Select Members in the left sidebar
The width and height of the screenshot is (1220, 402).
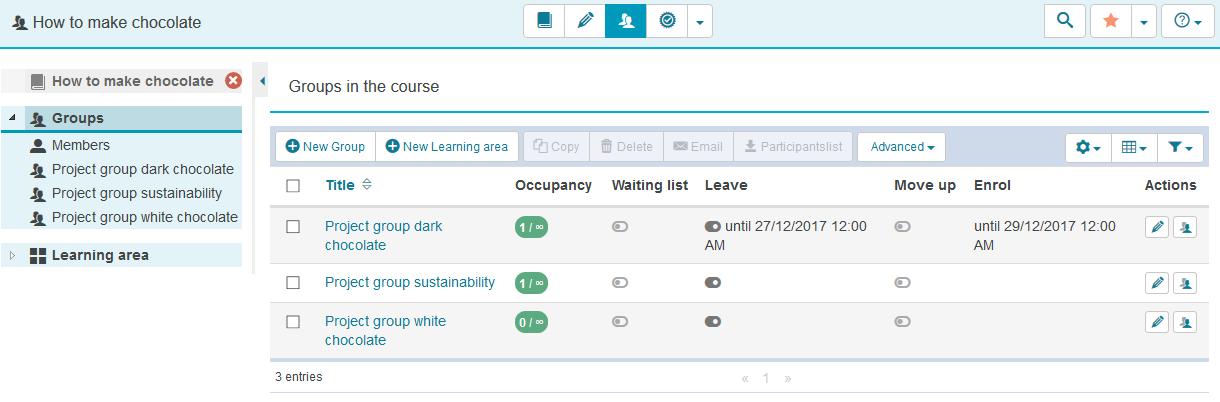pyautogui.click(x=80, y=145)
